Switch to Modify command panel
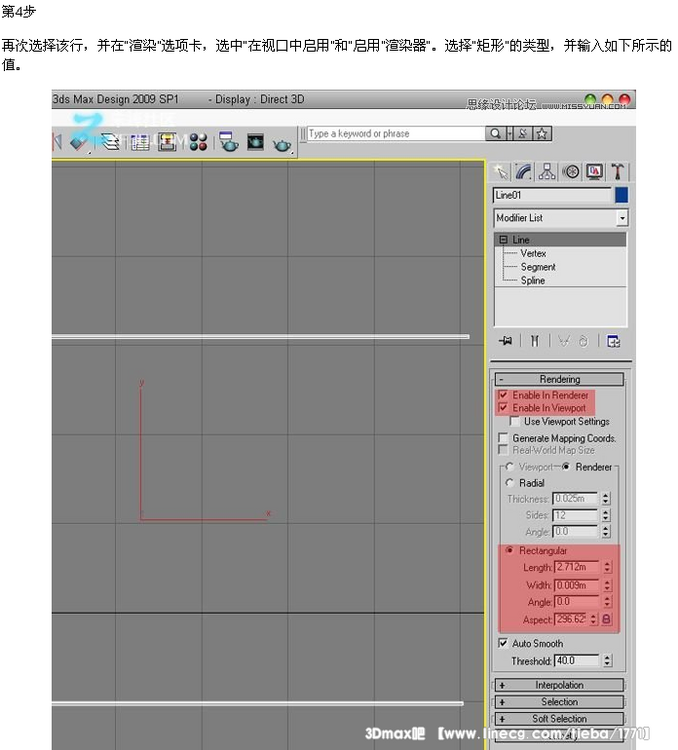The width and height of the screenshot is (678, 750). coord(523,171)
